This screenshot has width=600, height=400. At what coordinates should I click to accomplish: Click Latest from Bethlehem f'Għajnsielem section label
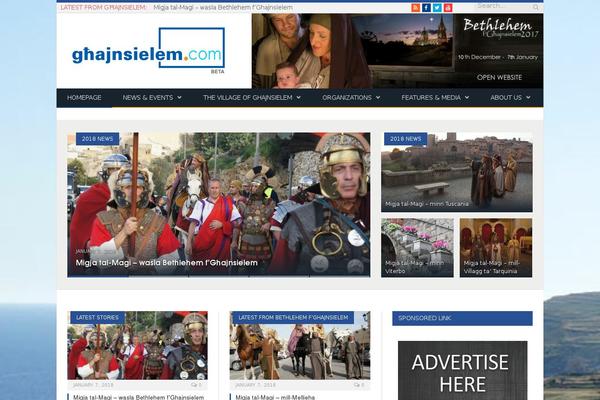click(x=293, y=318)
